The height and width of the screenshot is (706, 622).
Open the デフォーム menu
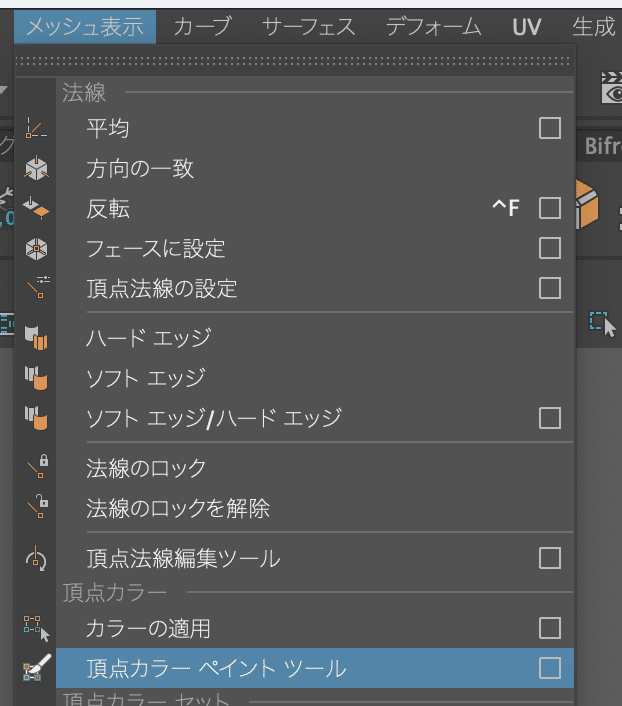(434, 27)
